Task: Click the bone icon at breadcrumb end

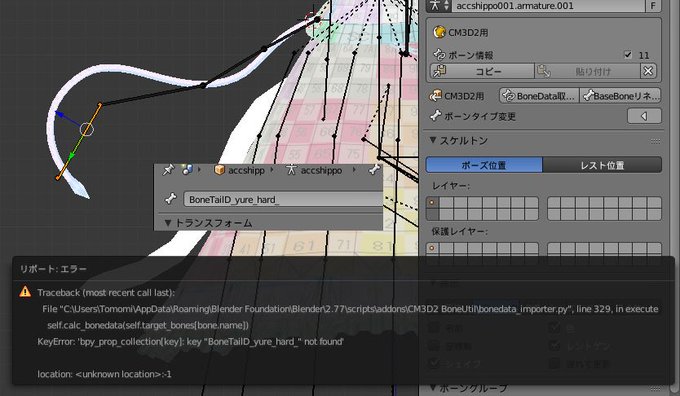Action: (374, 170)
